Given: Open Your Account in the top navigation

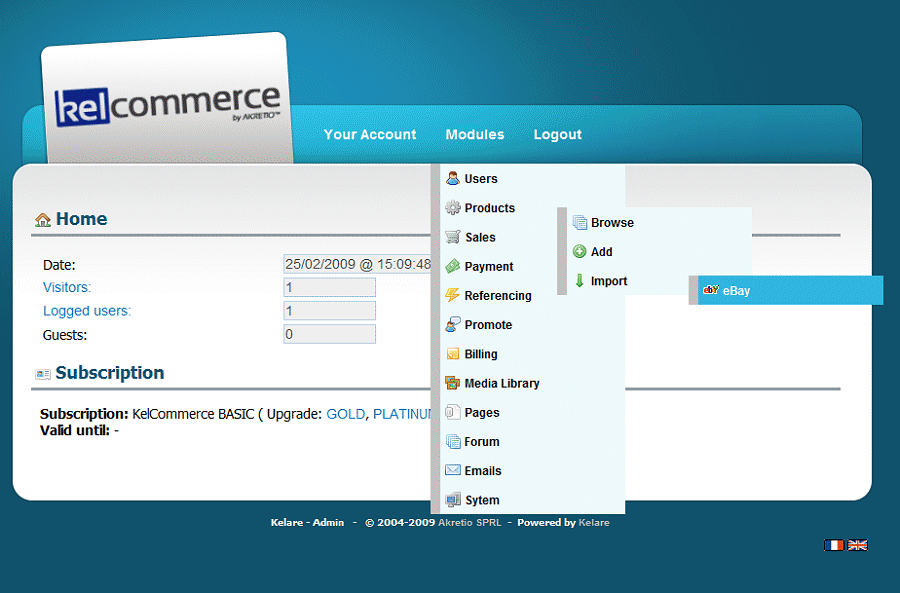Looking at the screenshot, I should [x=370, y=135].
